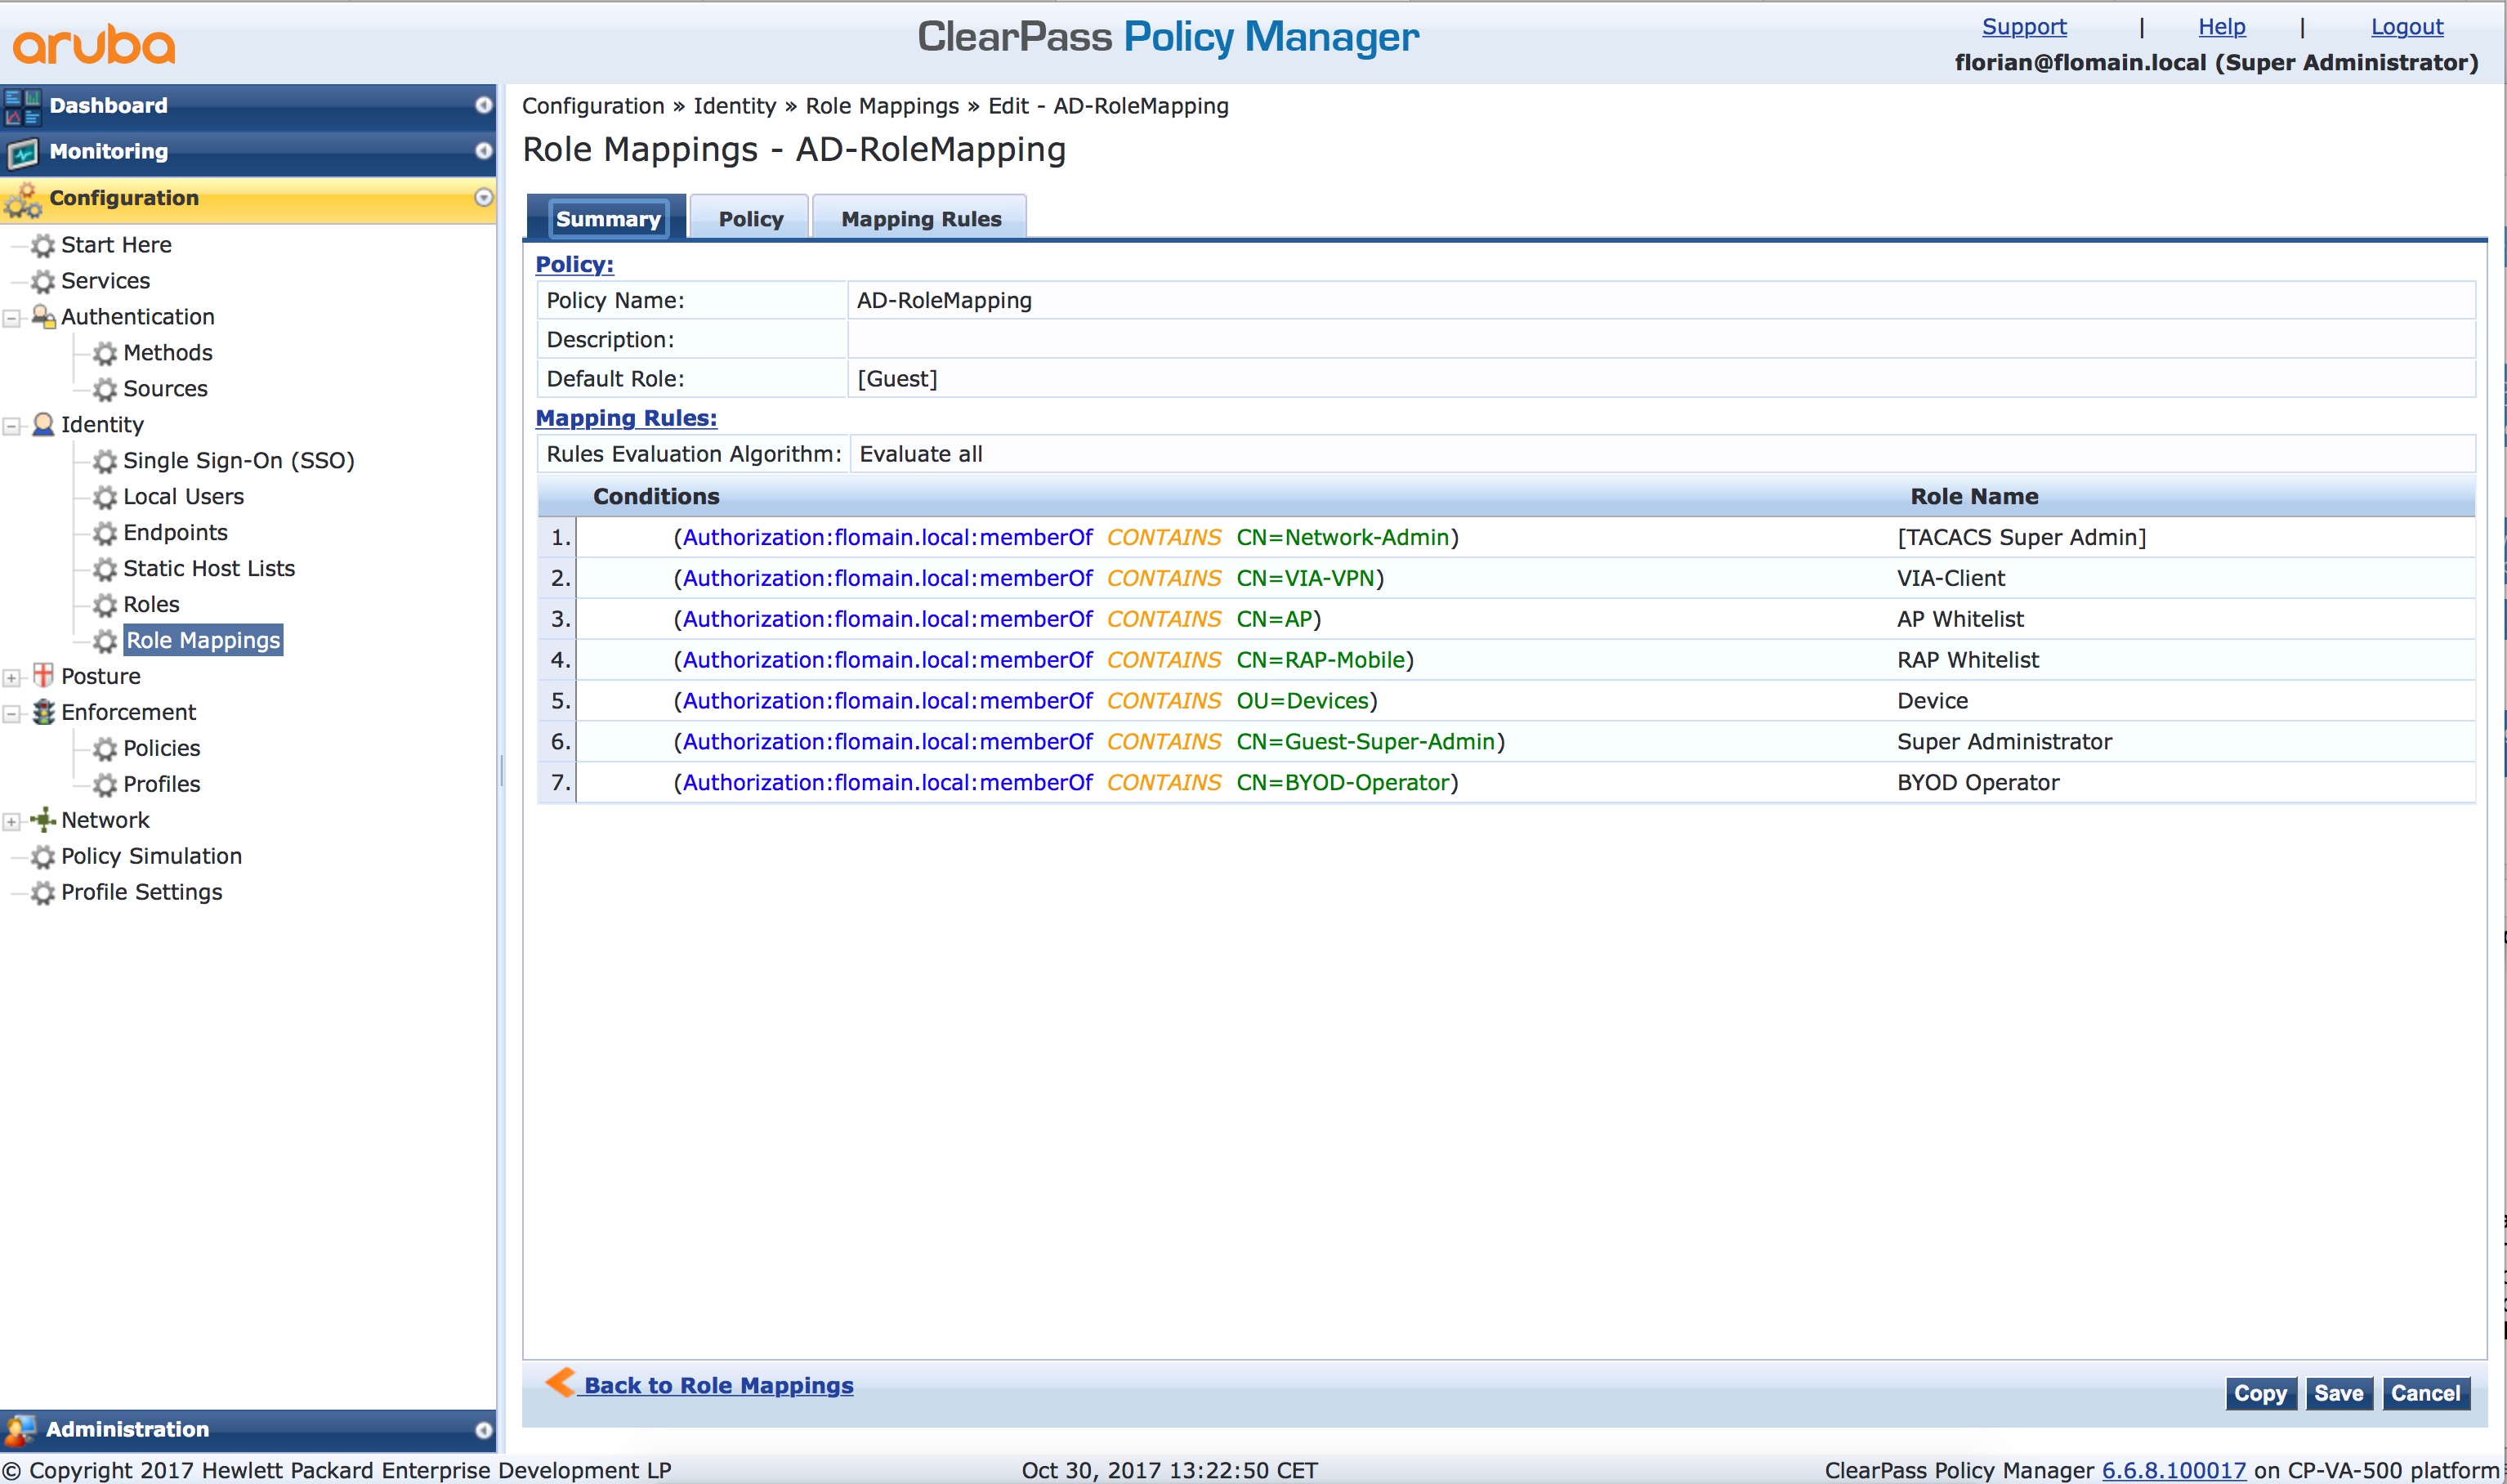This screenshot has width=2507, height=1484.
Task: Click the gear icon beside Single Sign-On
Action: [105, 461]
